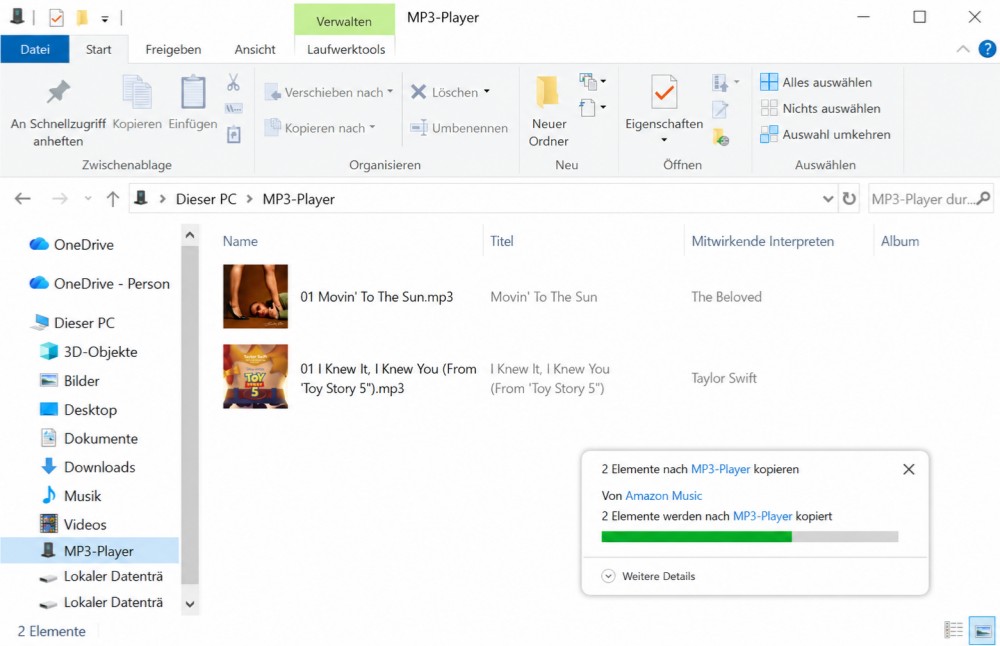Click the Einfügen clipboard icon
The width and height of the screenshot is (1000, 646).
[193, 92]
